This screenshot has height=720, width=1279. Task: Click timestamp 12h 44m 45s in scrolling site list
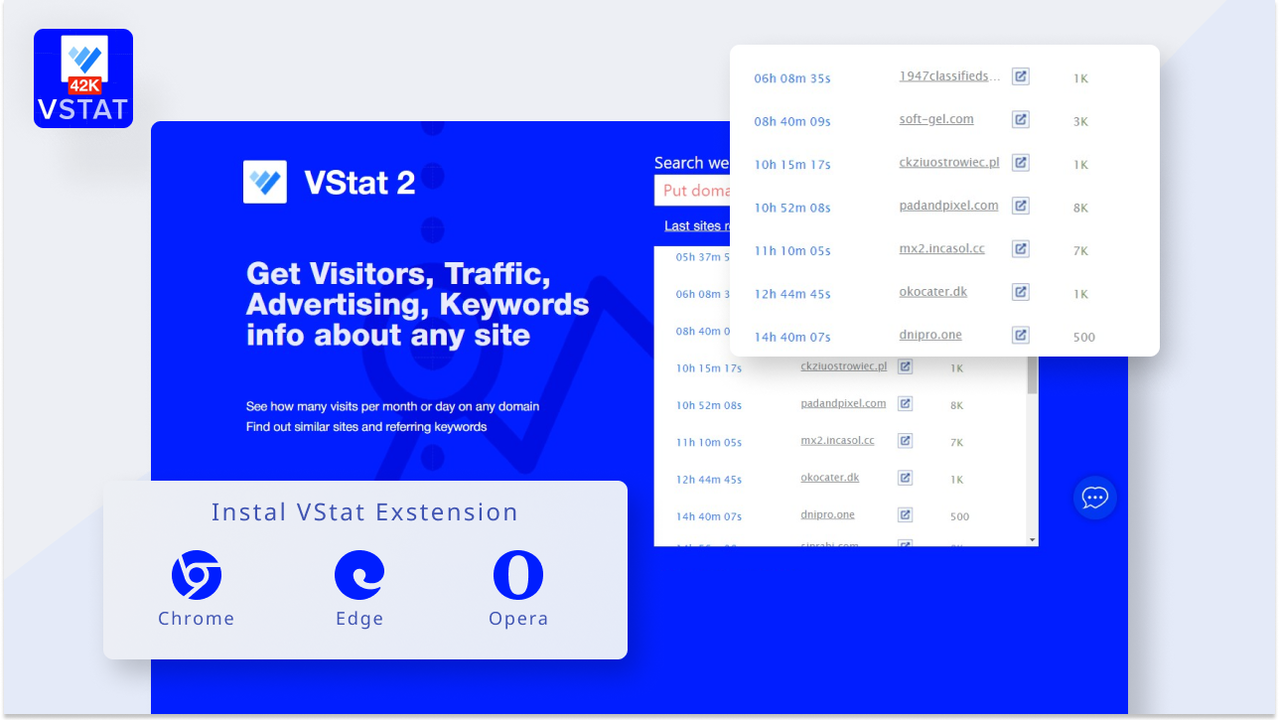tap(709, 480)
